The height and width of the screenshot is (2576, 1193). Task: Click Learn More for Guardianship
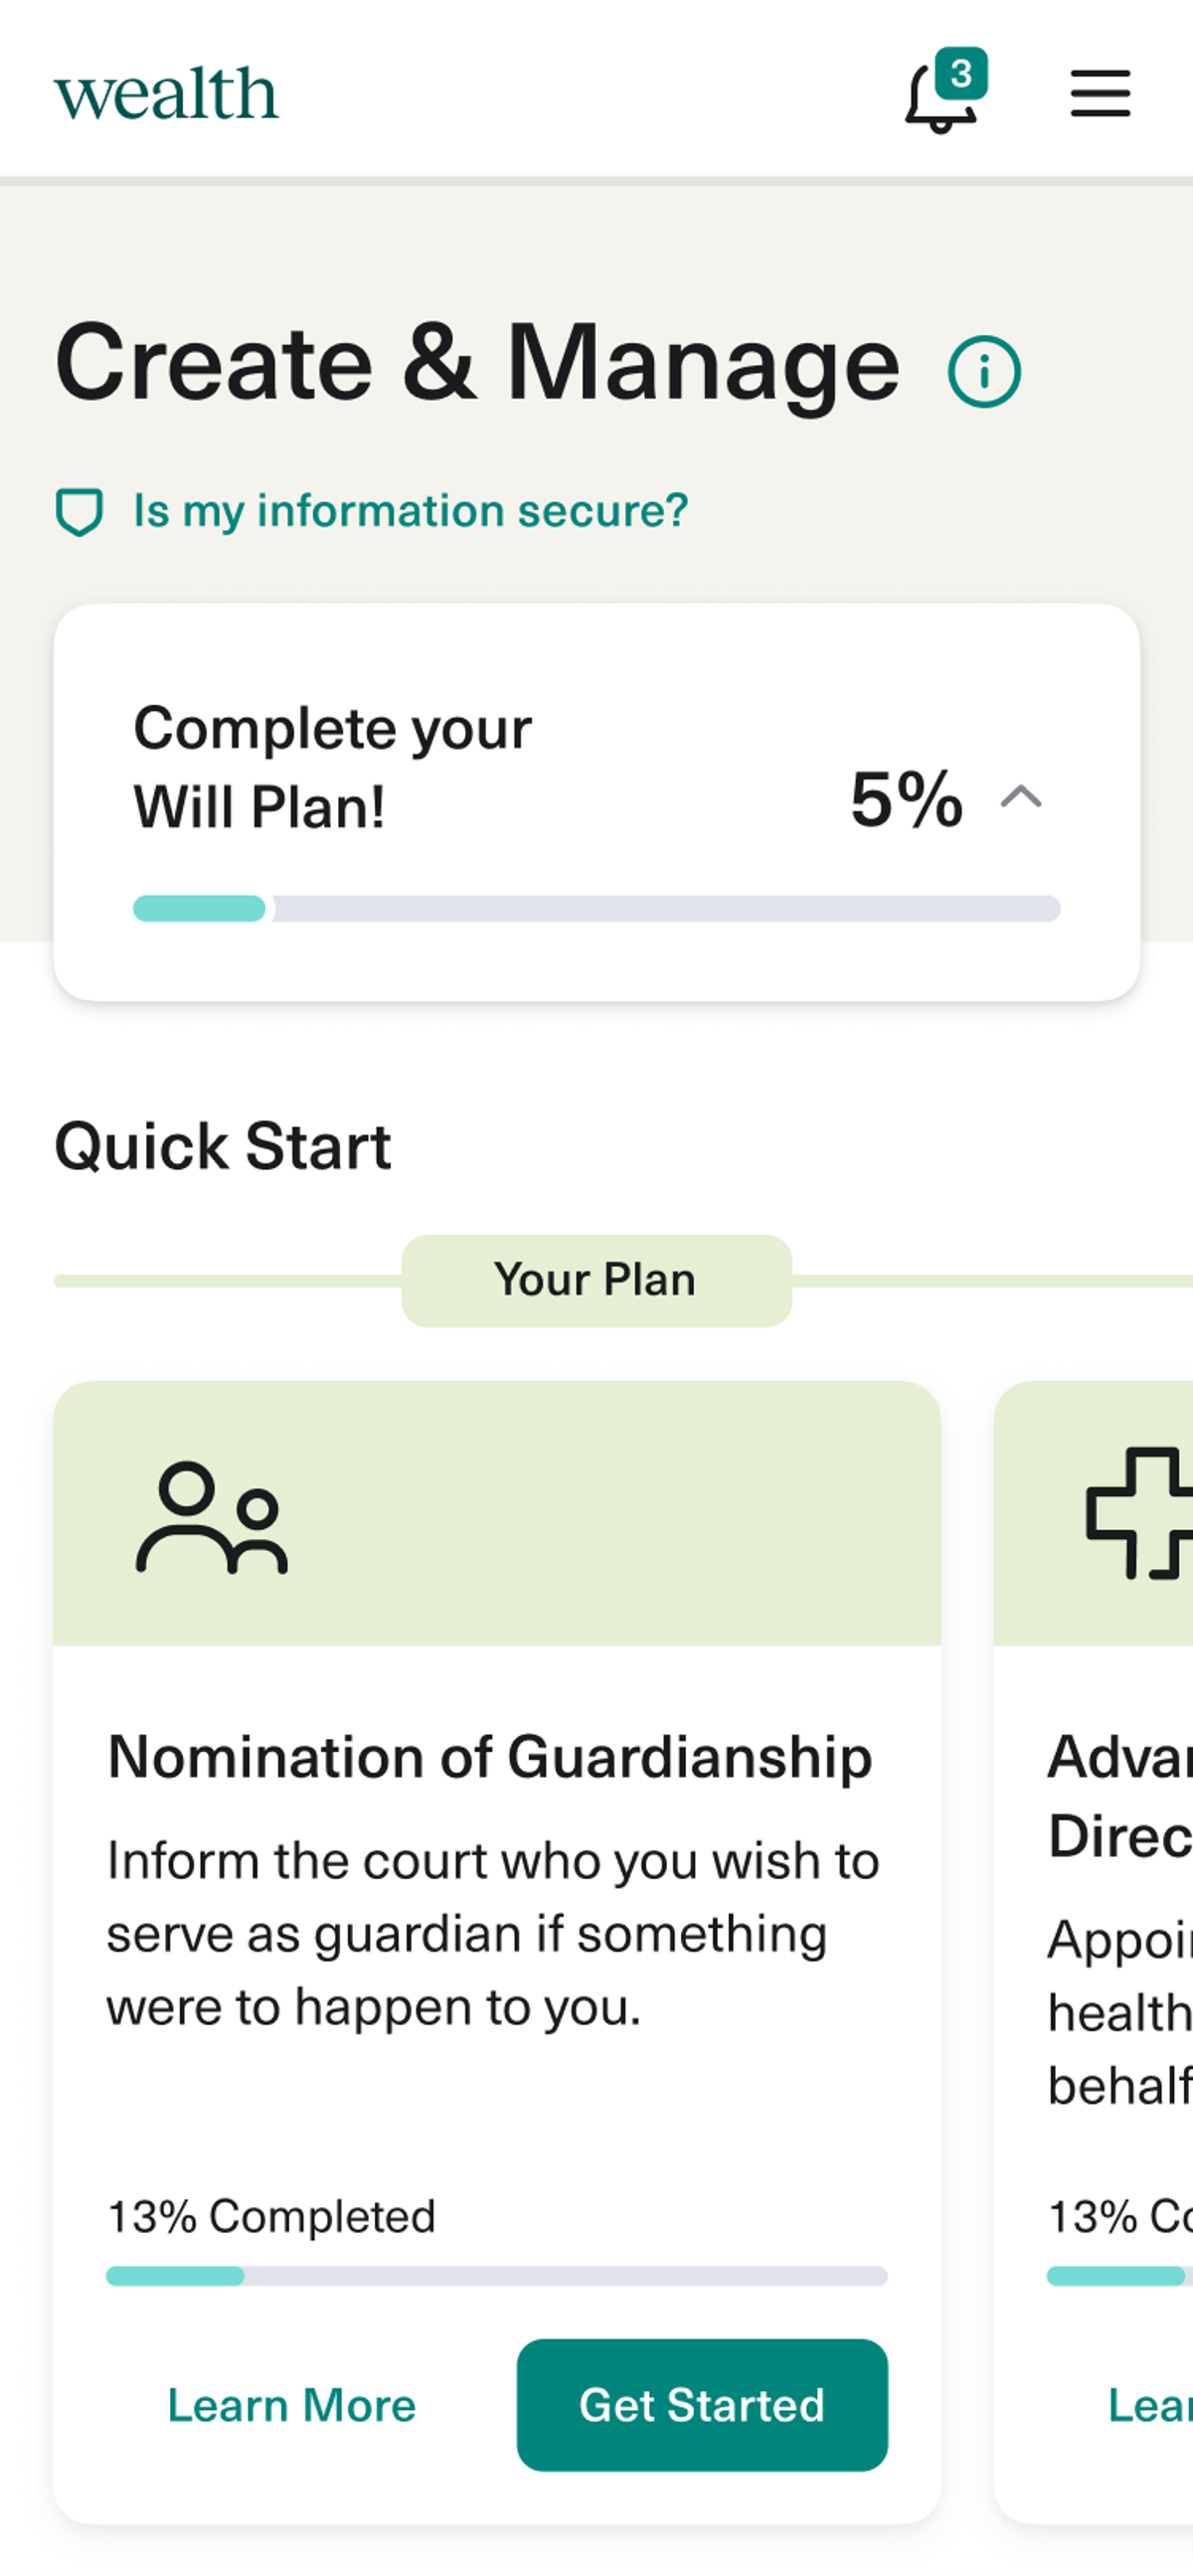pyautogui.click(x=291, y=2405)
